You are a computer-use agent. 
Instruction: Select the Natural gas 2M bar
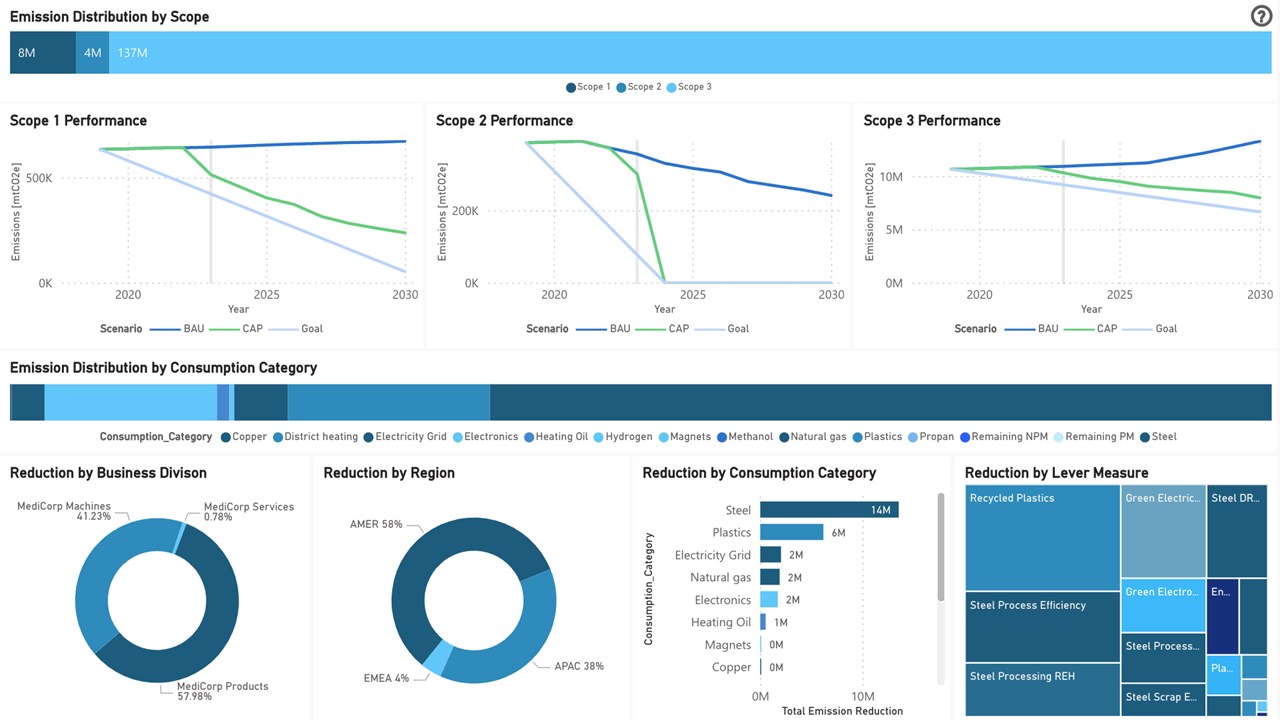(769, 577)
